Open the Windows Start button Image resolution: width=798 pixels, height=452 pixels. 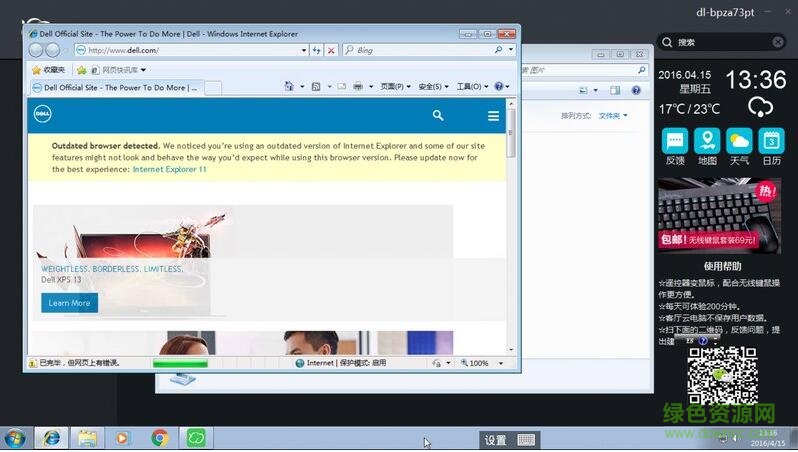click(15, 439)
